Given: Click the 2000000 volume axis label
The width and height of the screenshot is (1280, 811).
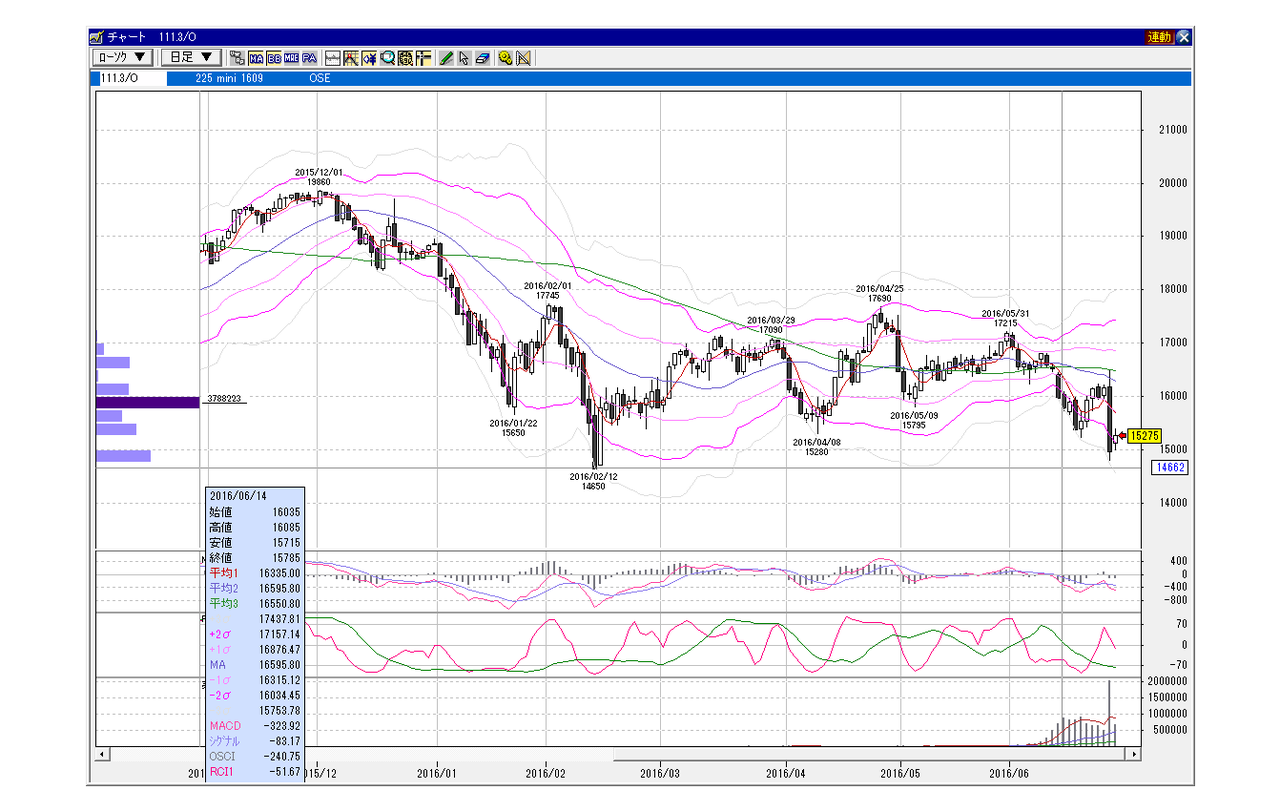Looking at the screenshot, I should pos(1168,681).
